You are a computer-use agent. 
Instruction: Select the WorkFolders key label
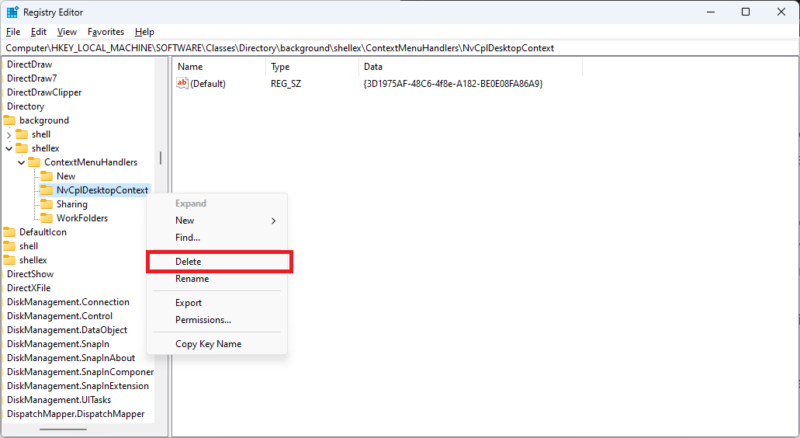(x=82, y=218)
